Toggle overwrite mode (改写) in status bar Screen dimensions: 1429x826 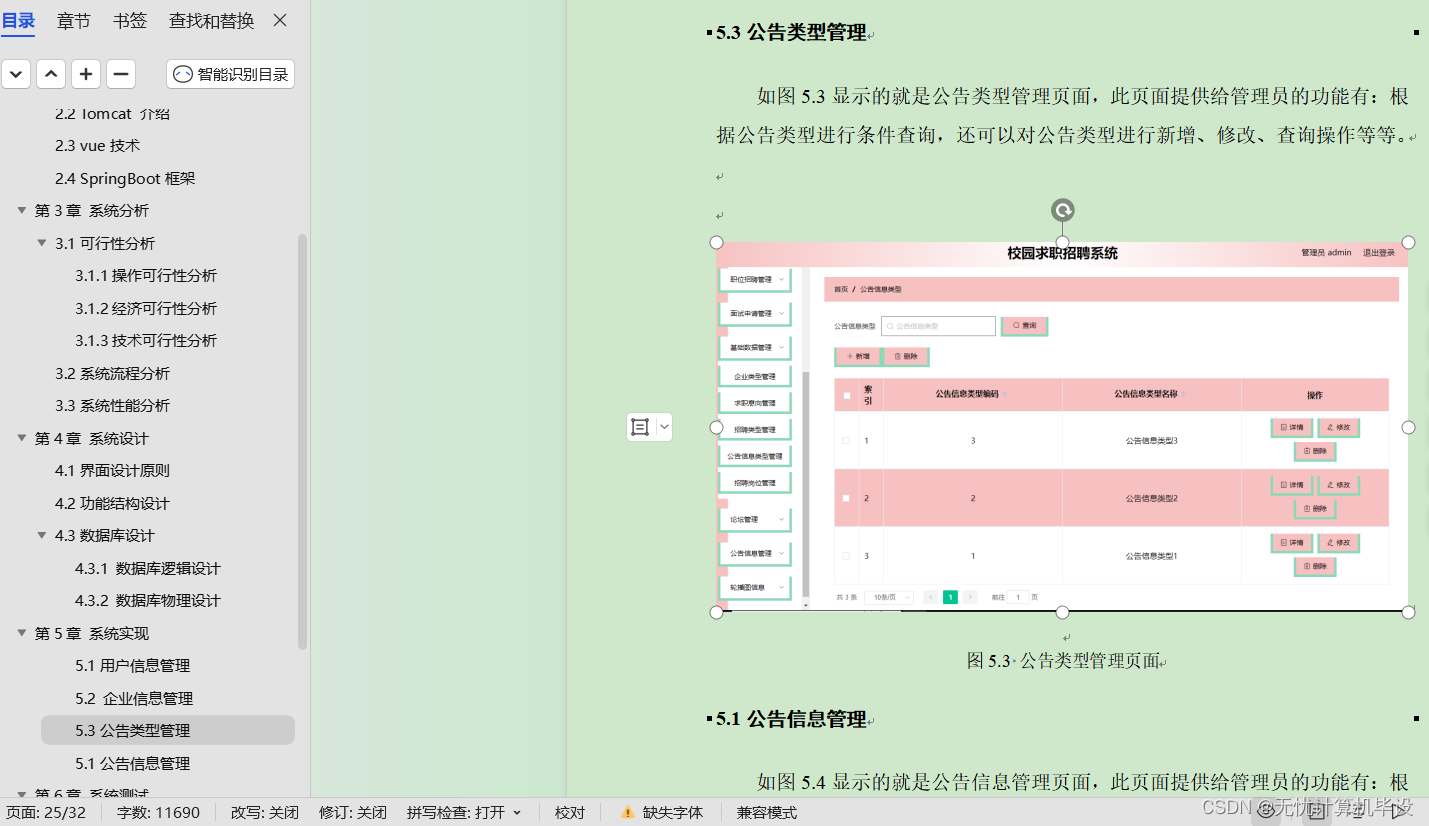[263, 812]
